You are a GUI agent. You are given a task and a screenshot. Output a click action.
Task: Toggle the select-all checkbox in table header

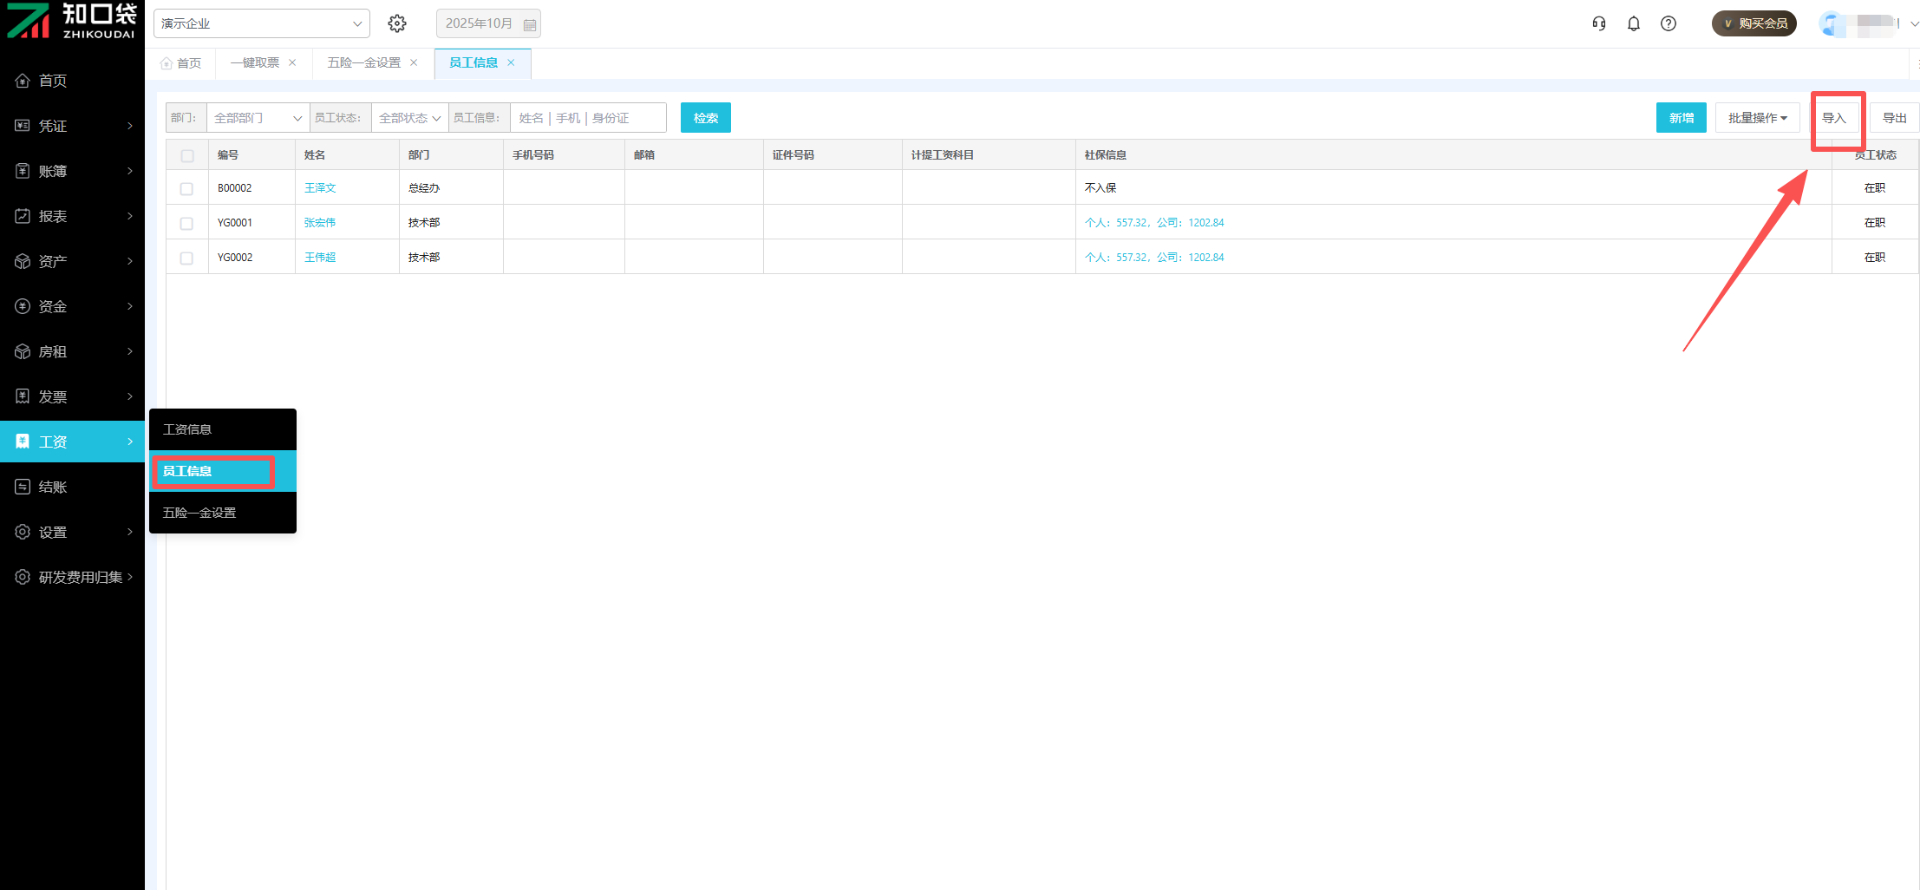pos(187,156)
